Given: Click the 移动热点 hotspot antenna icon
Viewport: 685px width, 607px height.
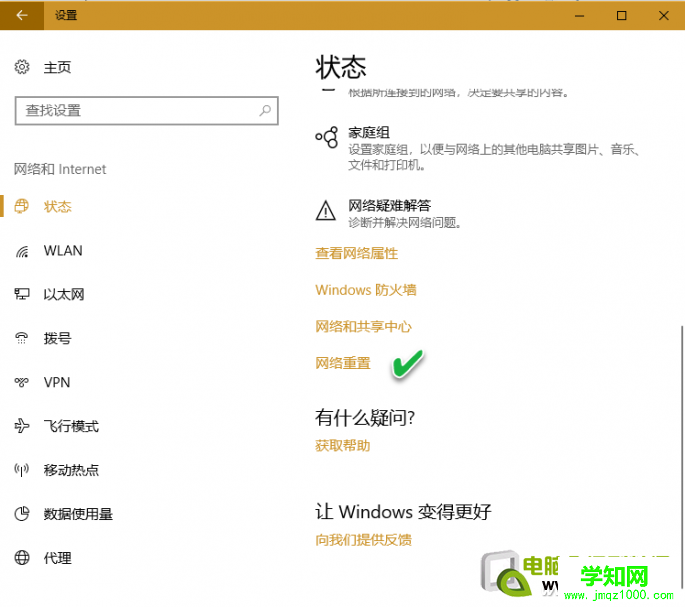Looking at the screenshot, I should click(22, 470).
